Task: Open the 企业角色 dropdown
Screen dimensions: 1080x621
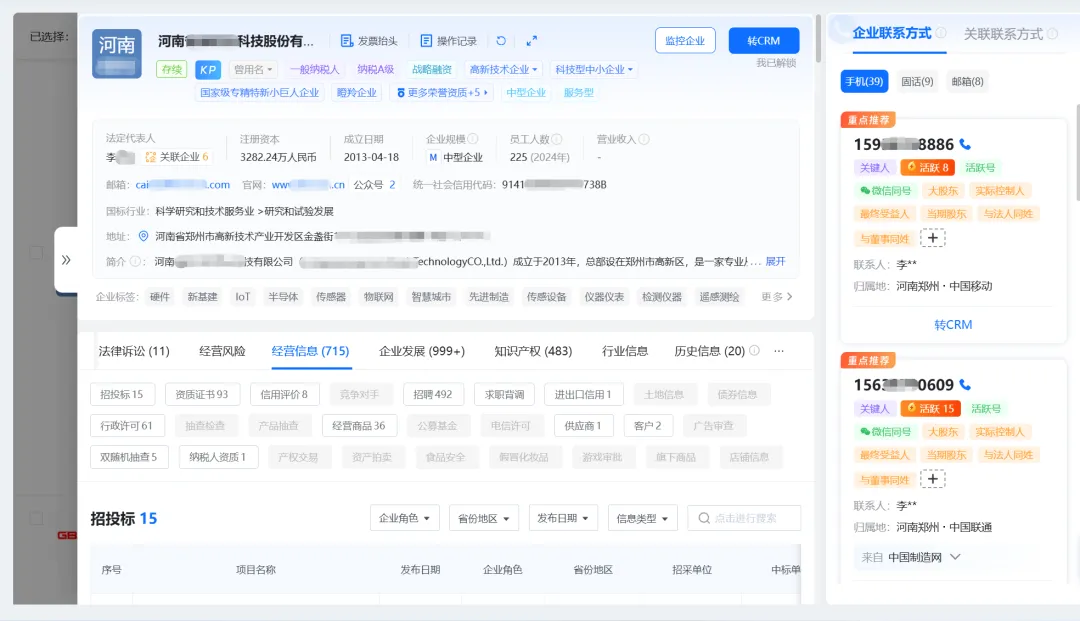Action: coord(404,518)
